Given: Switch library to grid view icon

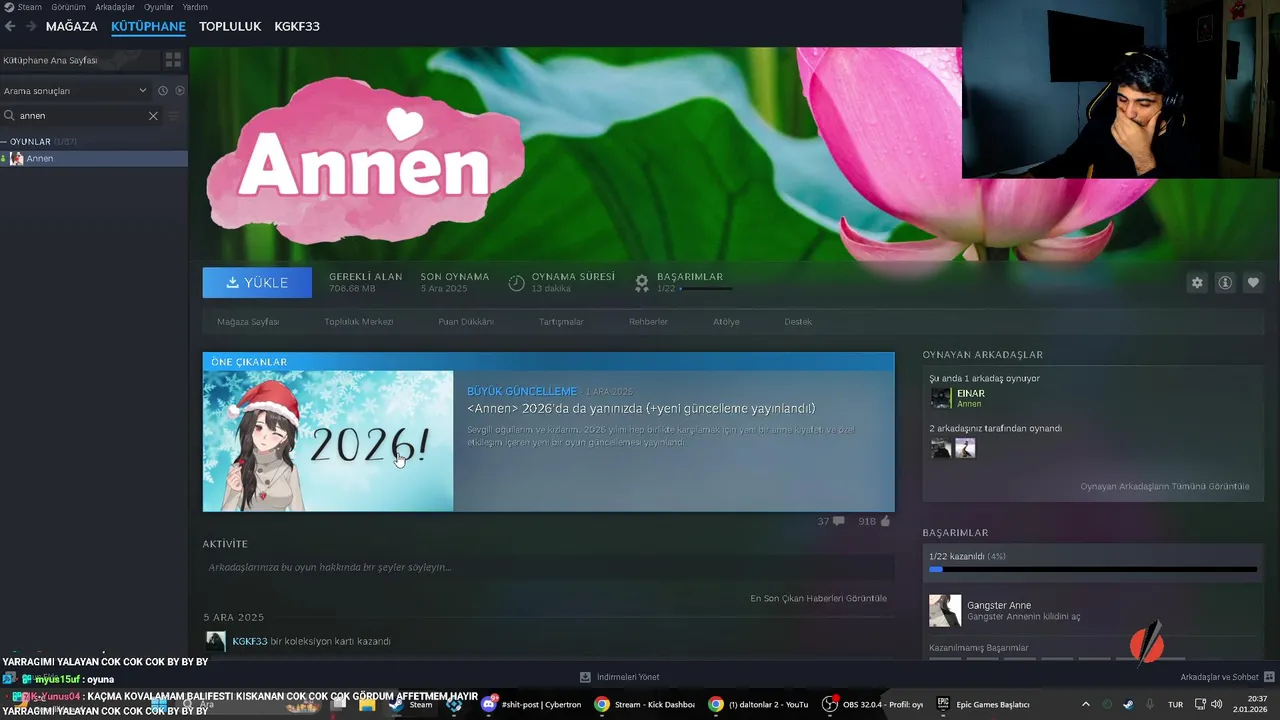Looking at the screenshot, I should [x=173, y=60].
